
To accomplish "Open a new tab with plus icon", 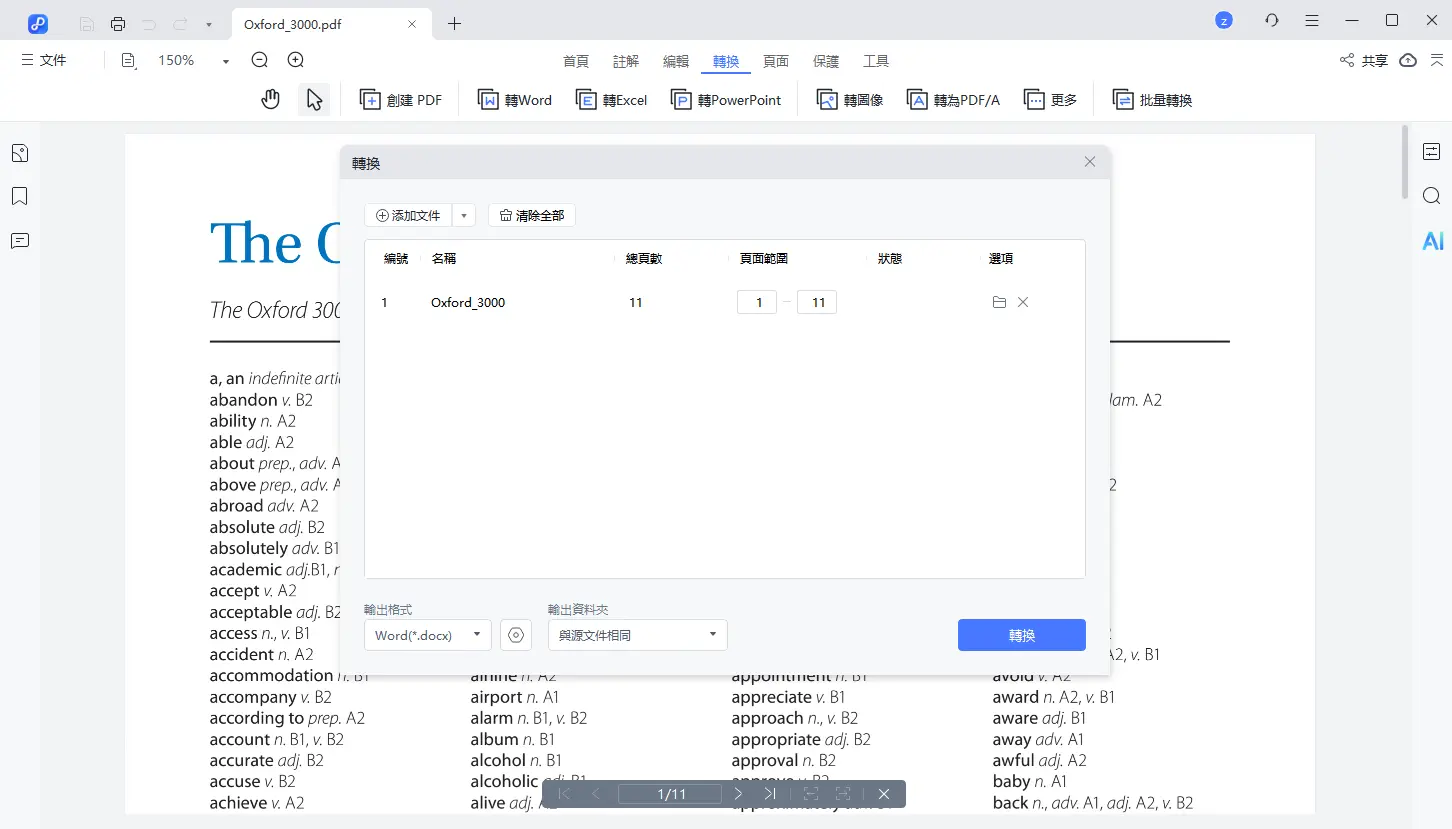I will [455, 24].
